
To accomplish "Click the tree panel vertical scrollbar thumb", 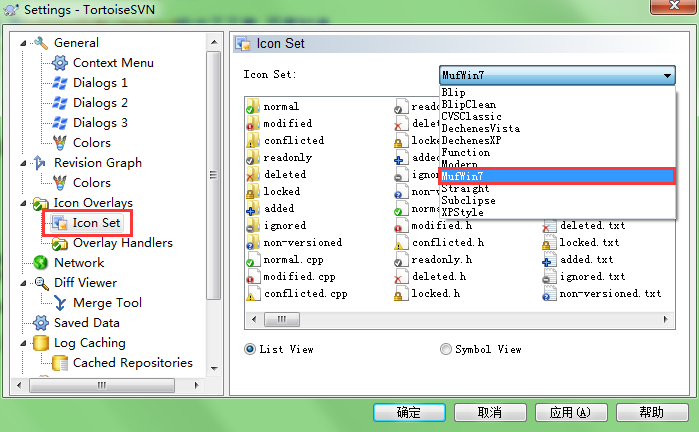I will tap(214, 175).
